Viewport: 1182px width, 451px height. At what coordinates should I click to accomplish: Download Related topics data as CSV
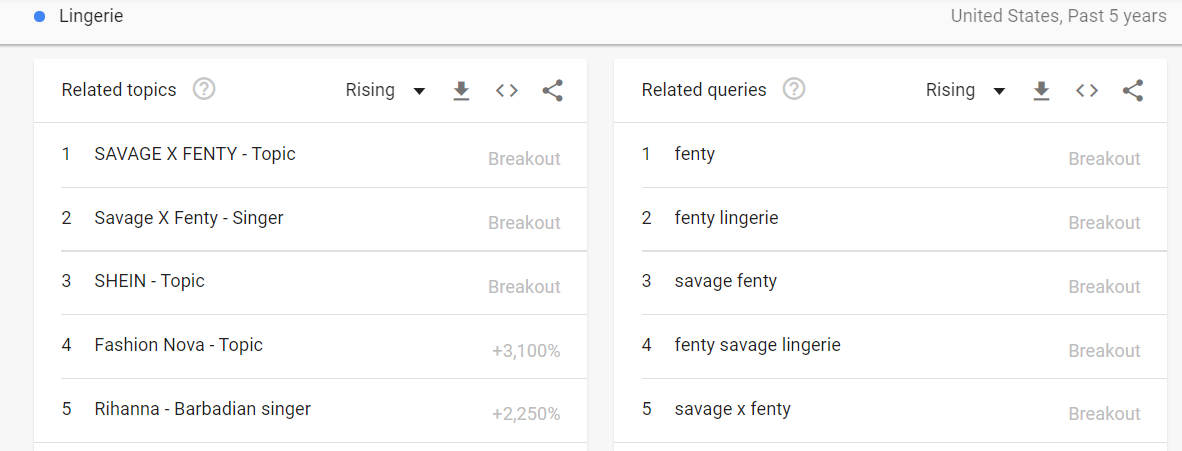[461, 91]
